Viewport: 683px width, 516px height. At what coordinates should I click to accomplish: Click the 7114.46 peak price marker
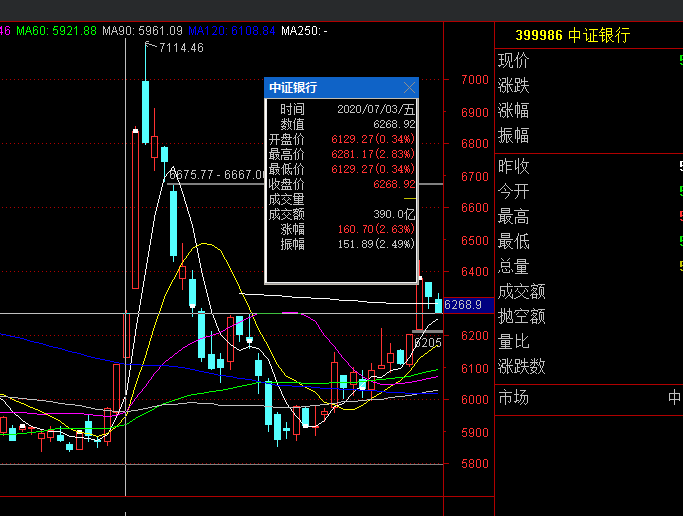click(180, 48)
